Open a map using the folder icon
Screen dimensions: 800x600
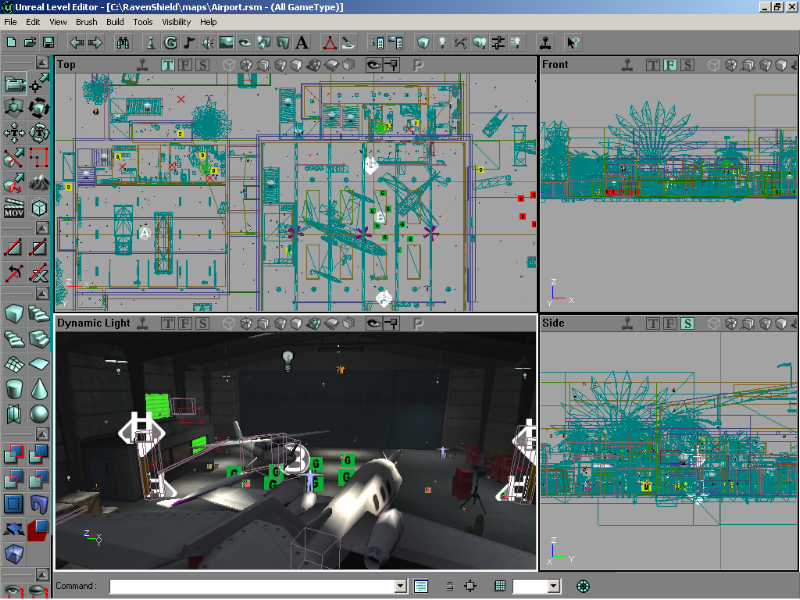[x=30, y=43]
